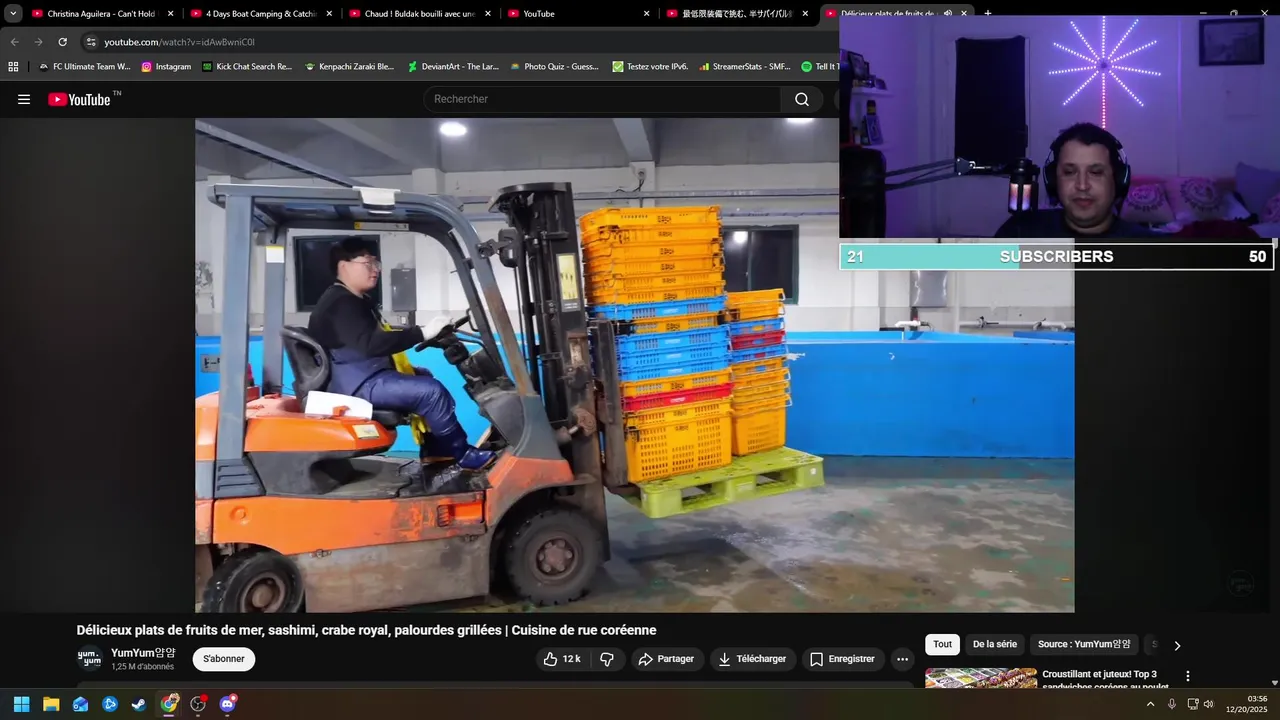1280x720 pixels.
Task: Open the YouTube hamburger guide menu
Action: click(24, 99)
